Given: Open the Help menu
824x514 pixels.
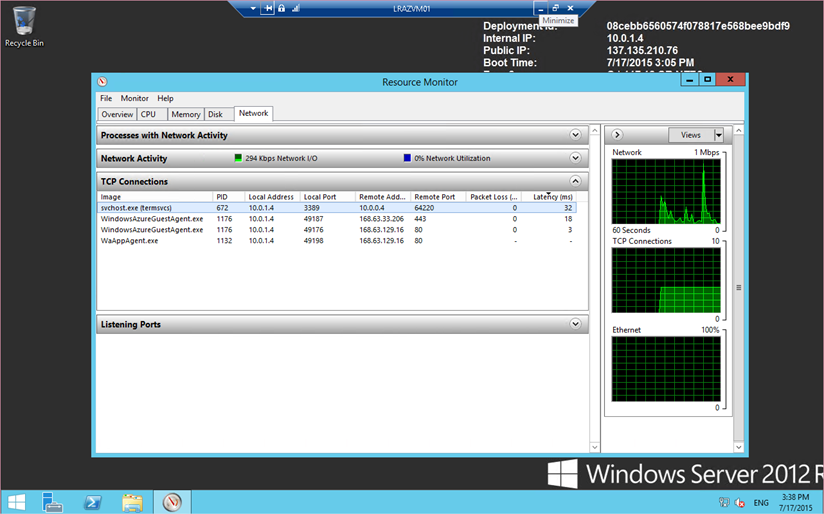Looking at the screenshot, I should click(x=165, y=98).
